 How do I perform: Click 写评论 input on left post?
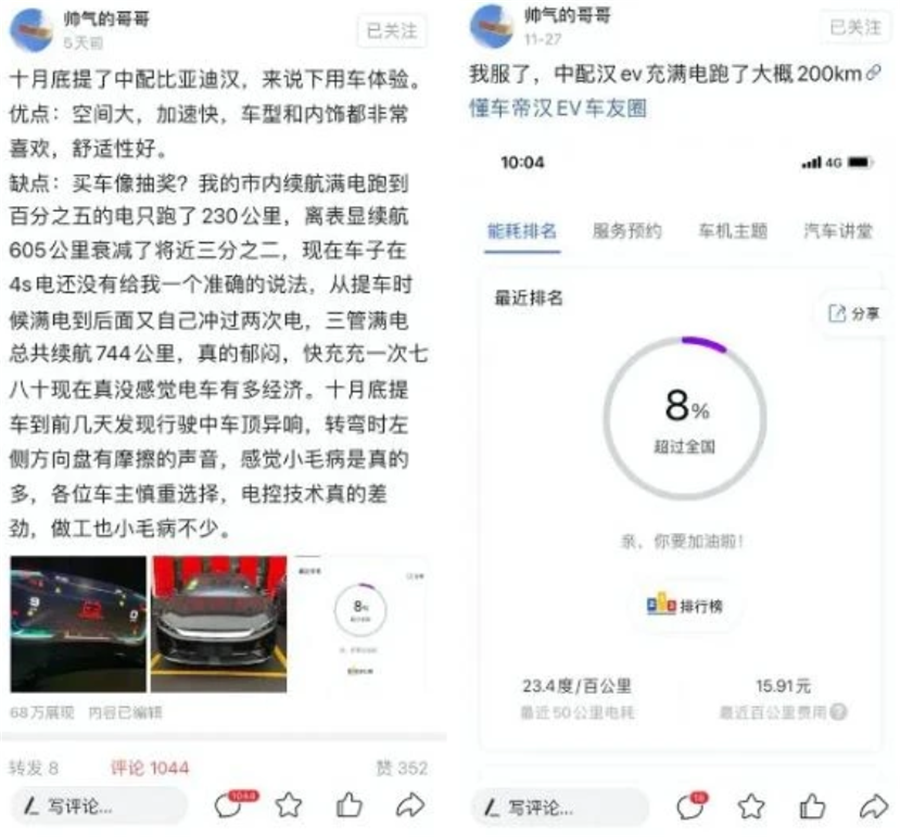[99, 807]
